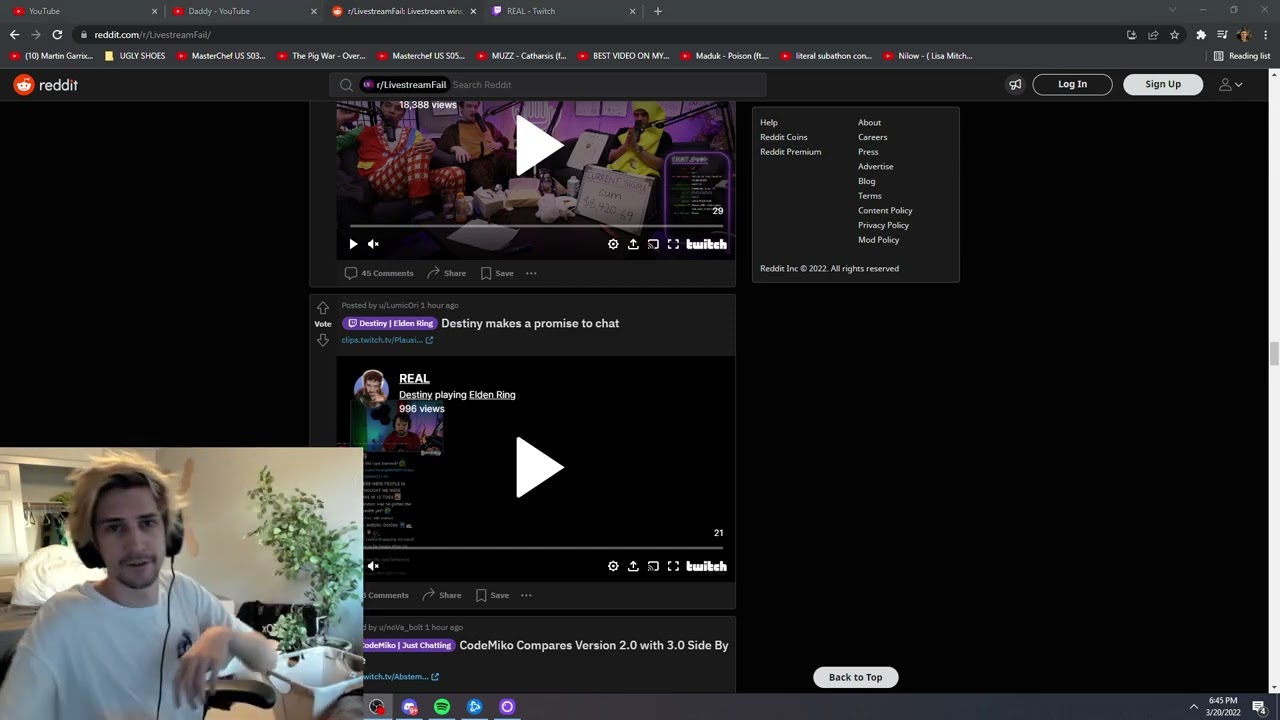Open the user account dropdown menu
The image size is (1280, 720).
[1230, 85]
